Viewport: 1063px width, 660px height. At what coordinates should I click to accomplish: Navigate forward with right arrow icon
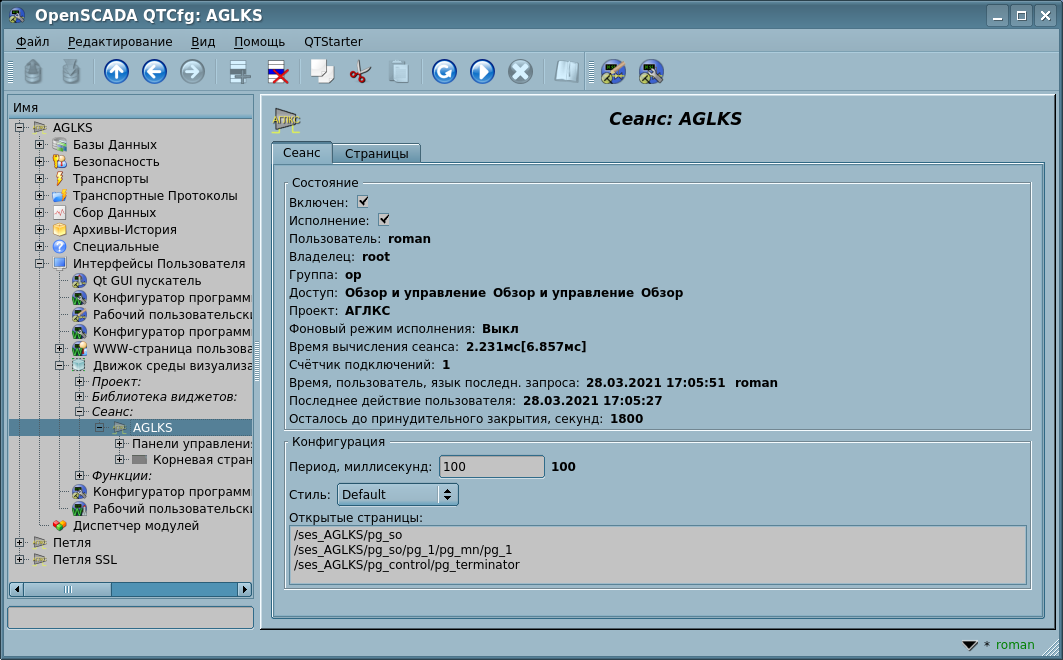(192, 72)
